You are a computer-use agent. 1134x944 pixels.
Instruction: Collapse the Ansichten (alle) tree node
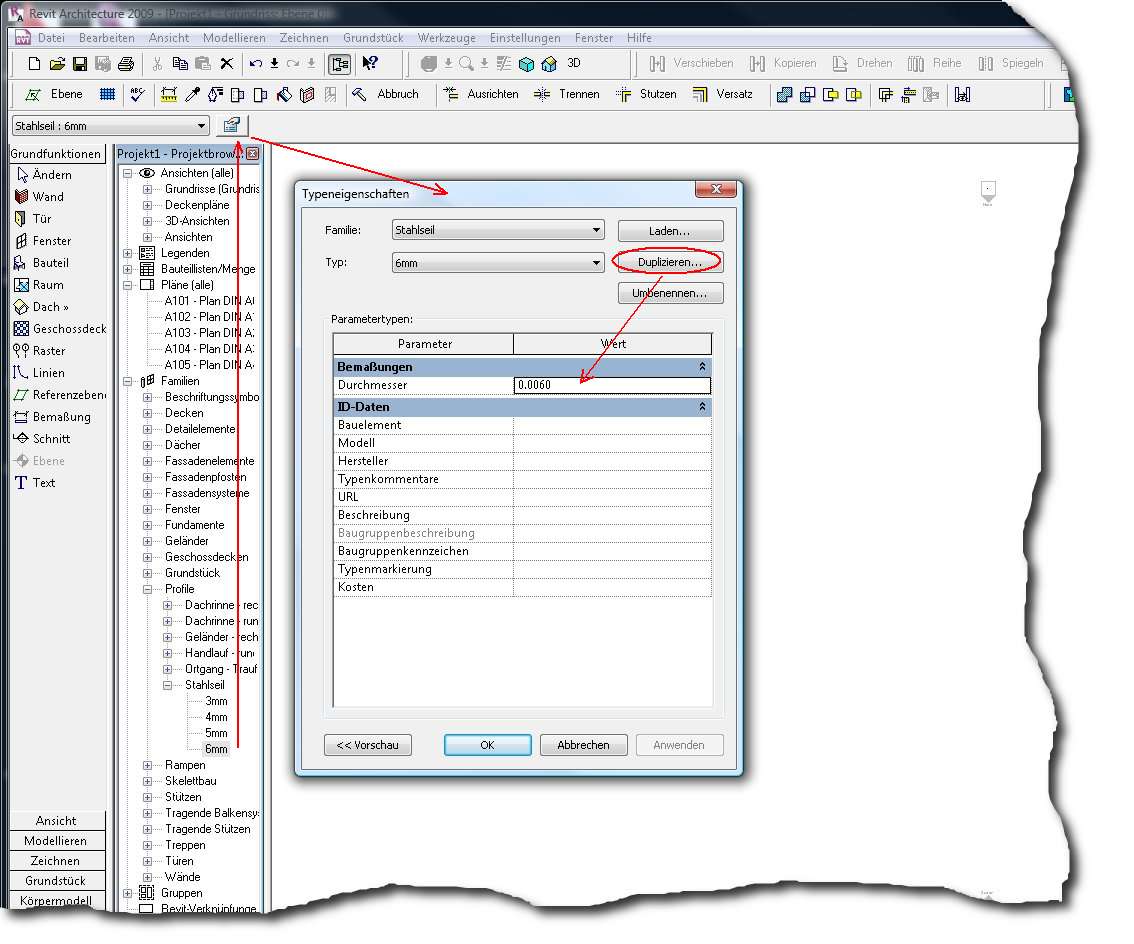click(127, 173)
